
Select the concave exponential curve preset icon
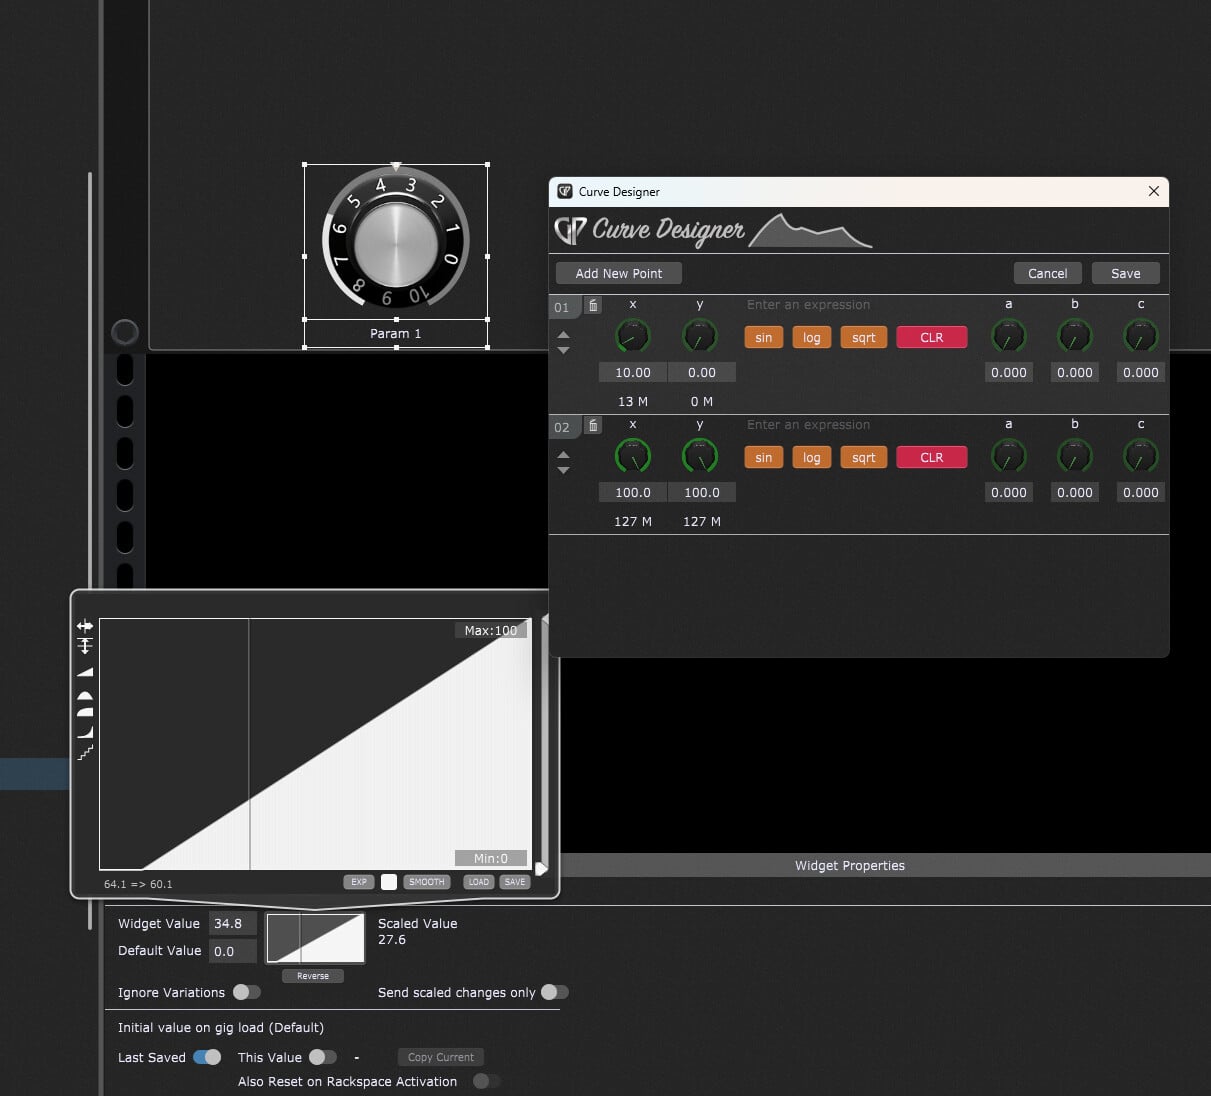pos(85,732)
